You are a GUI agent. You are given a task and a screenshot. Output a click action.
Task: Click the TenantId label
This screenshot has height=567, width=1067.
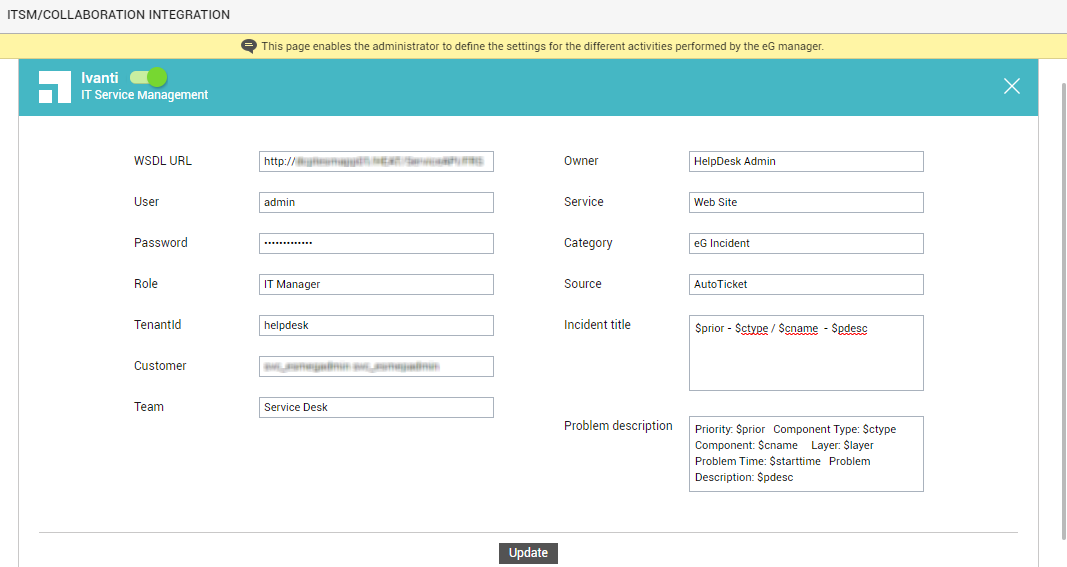pos(157,325)
